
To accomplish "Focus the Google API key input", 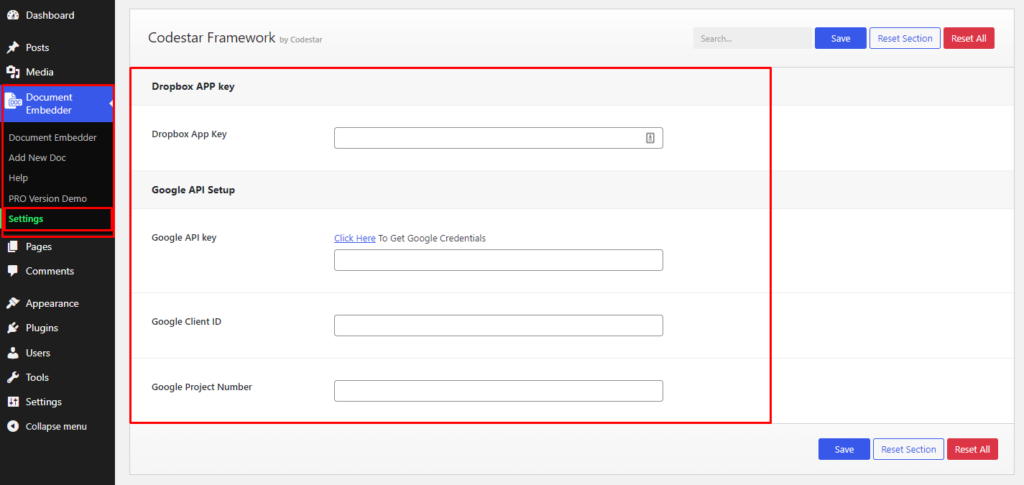I will [498, 260].
